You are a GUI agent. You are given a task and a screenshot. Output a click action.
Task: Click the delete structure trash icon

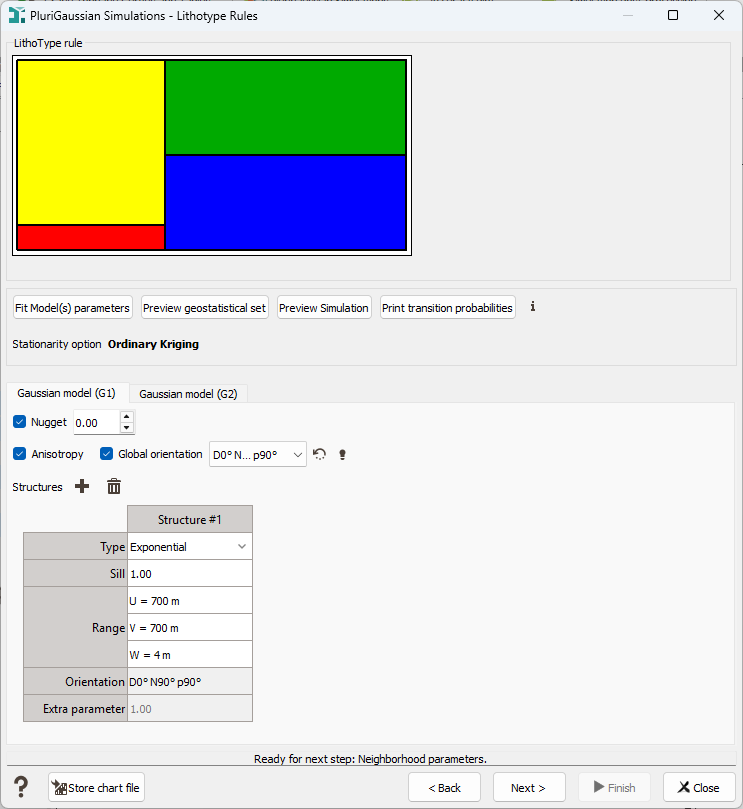coord(114,486)
